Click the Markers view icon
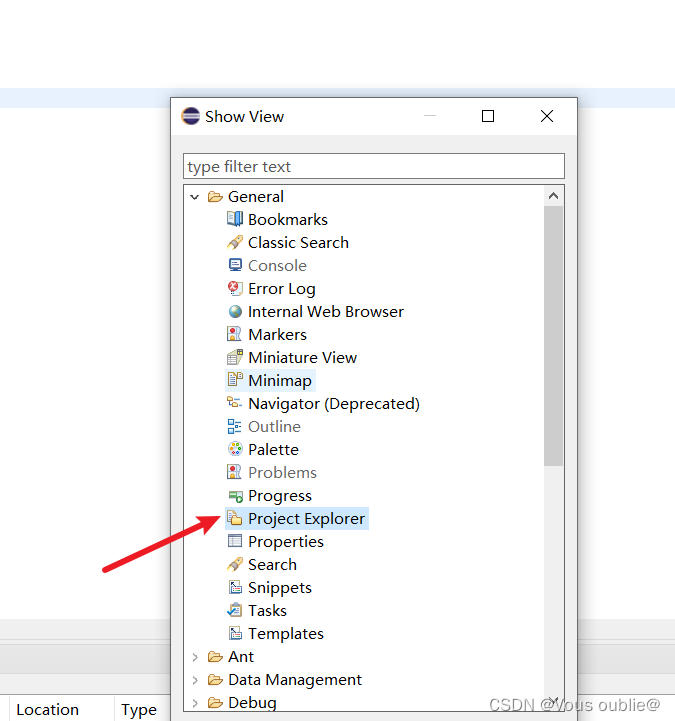The width and height of the screenshot is (675, 721). tap(235, 334)
